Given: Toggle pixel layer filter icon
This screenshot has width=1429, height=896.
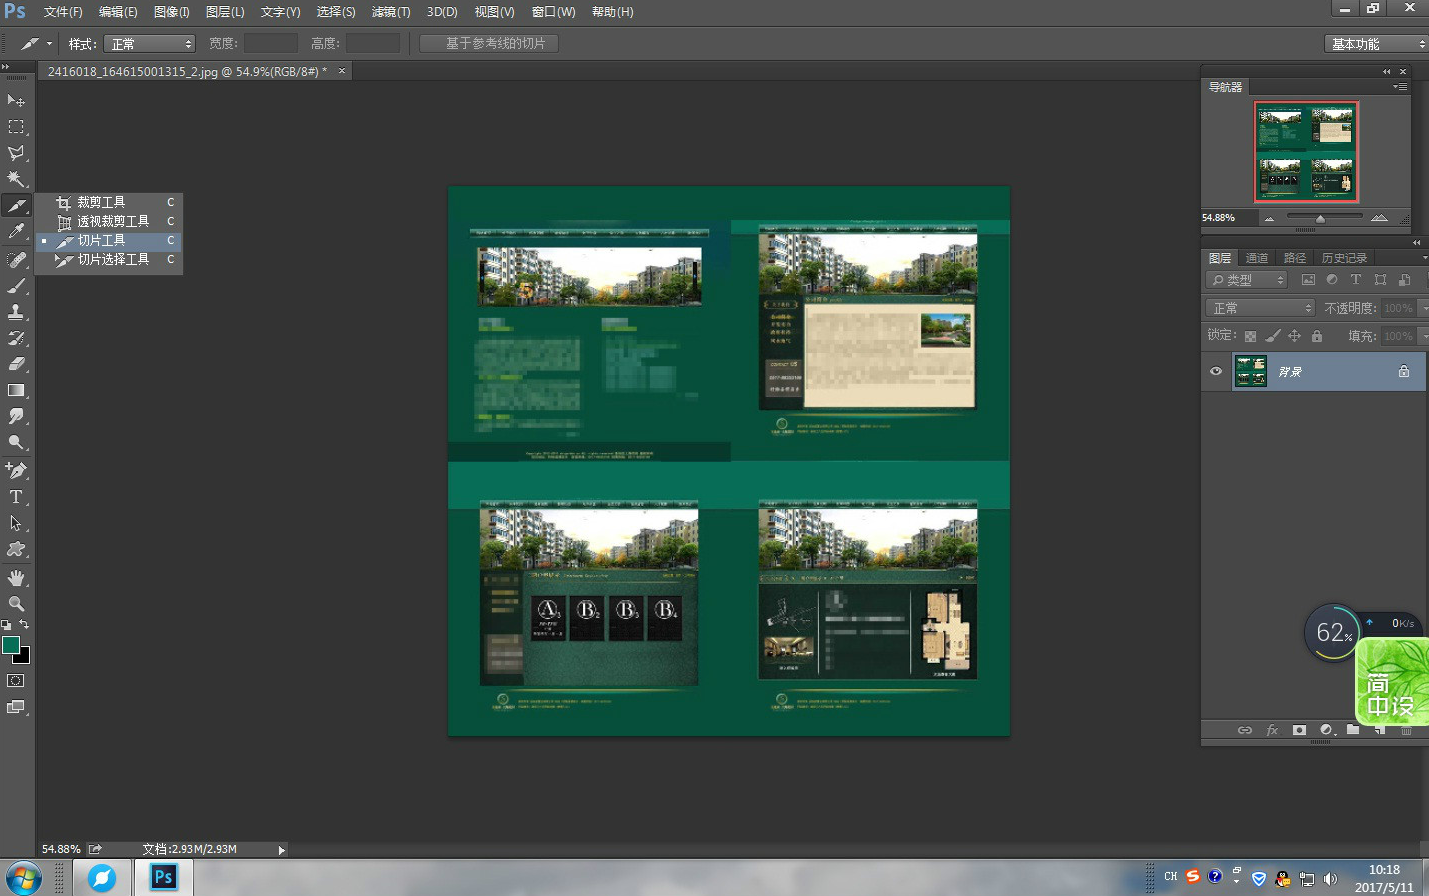Looking at the screenshot, I should [x=1308, y=280].
